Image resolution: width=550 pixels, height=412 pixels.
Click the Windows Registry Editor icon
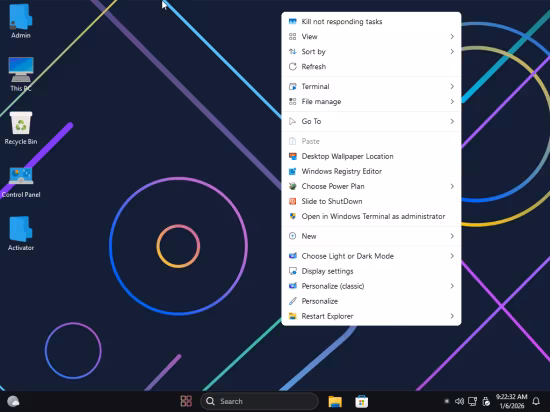click(293, 171)
